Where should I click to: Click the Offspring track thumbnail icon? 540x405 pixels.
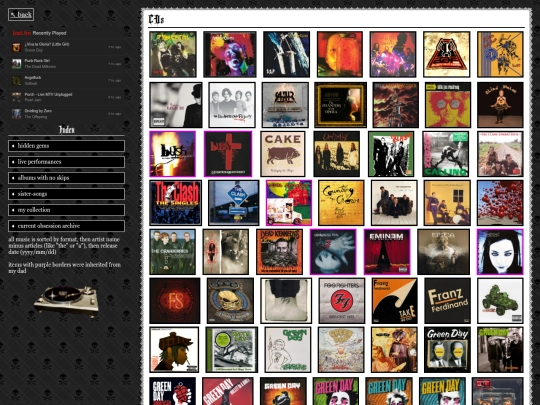[16, 114]
